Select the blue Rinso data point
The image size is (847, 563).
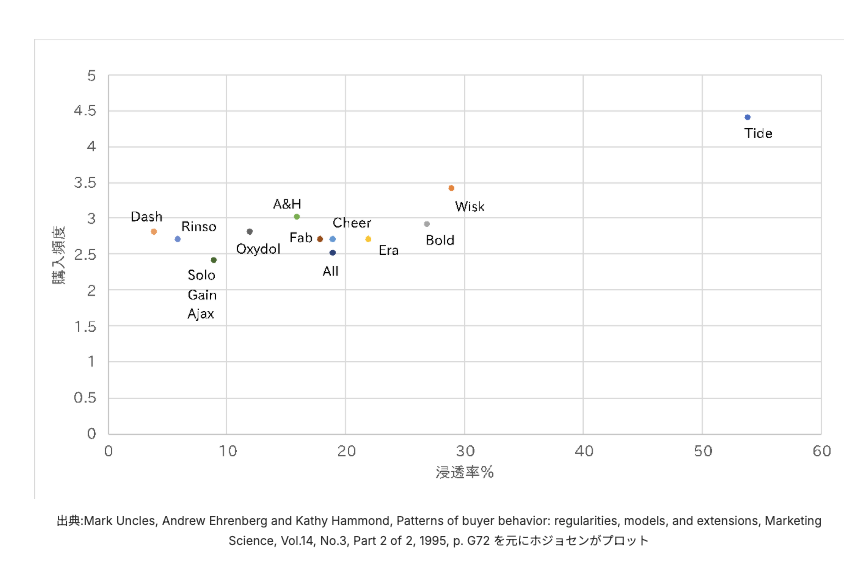(x=178, y=239)
